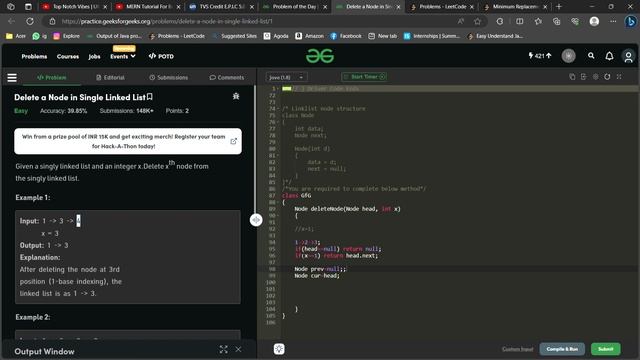The height and width of the screenshot is (360, 640).
Task: View the 421 streak score counter
Action: tap(540, 56)
